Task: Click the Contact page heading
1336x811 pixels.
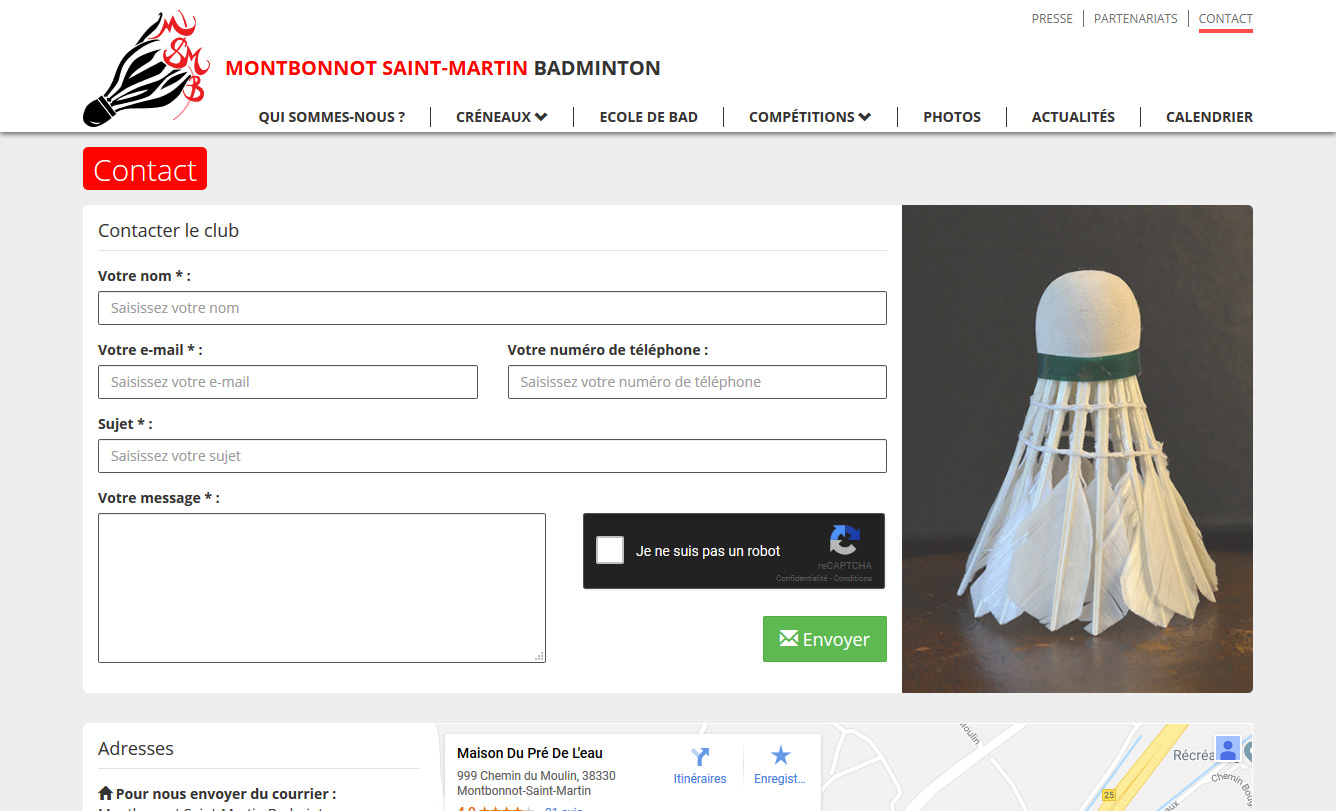Action: (x=145, y=169)
